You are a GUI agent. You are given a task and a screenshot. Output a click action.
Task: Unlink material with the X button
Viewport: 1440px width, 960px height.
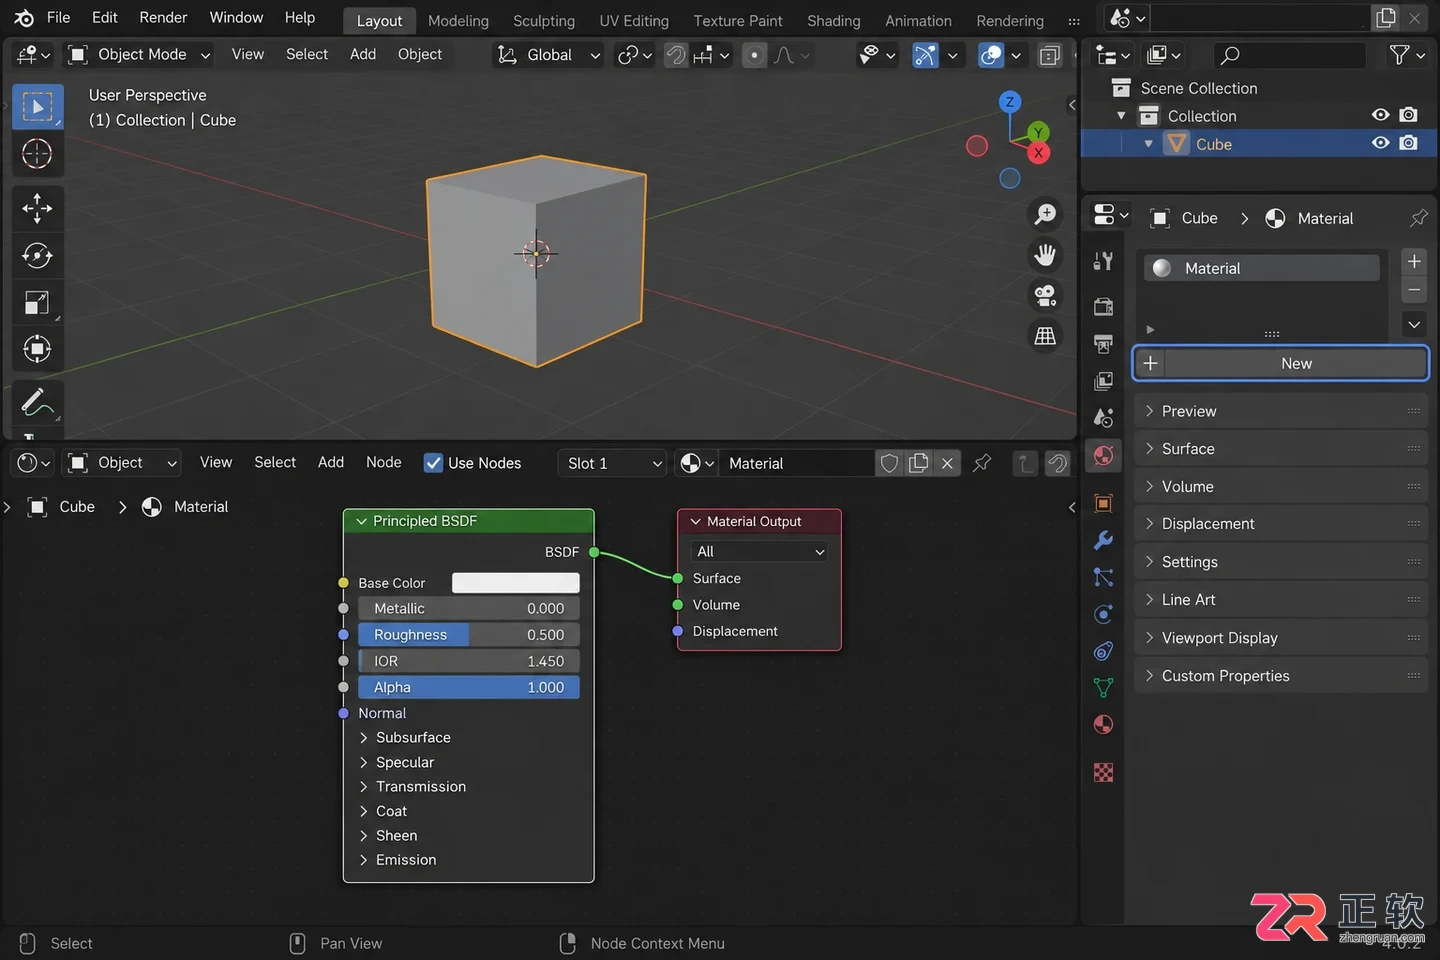click(947, 463)
